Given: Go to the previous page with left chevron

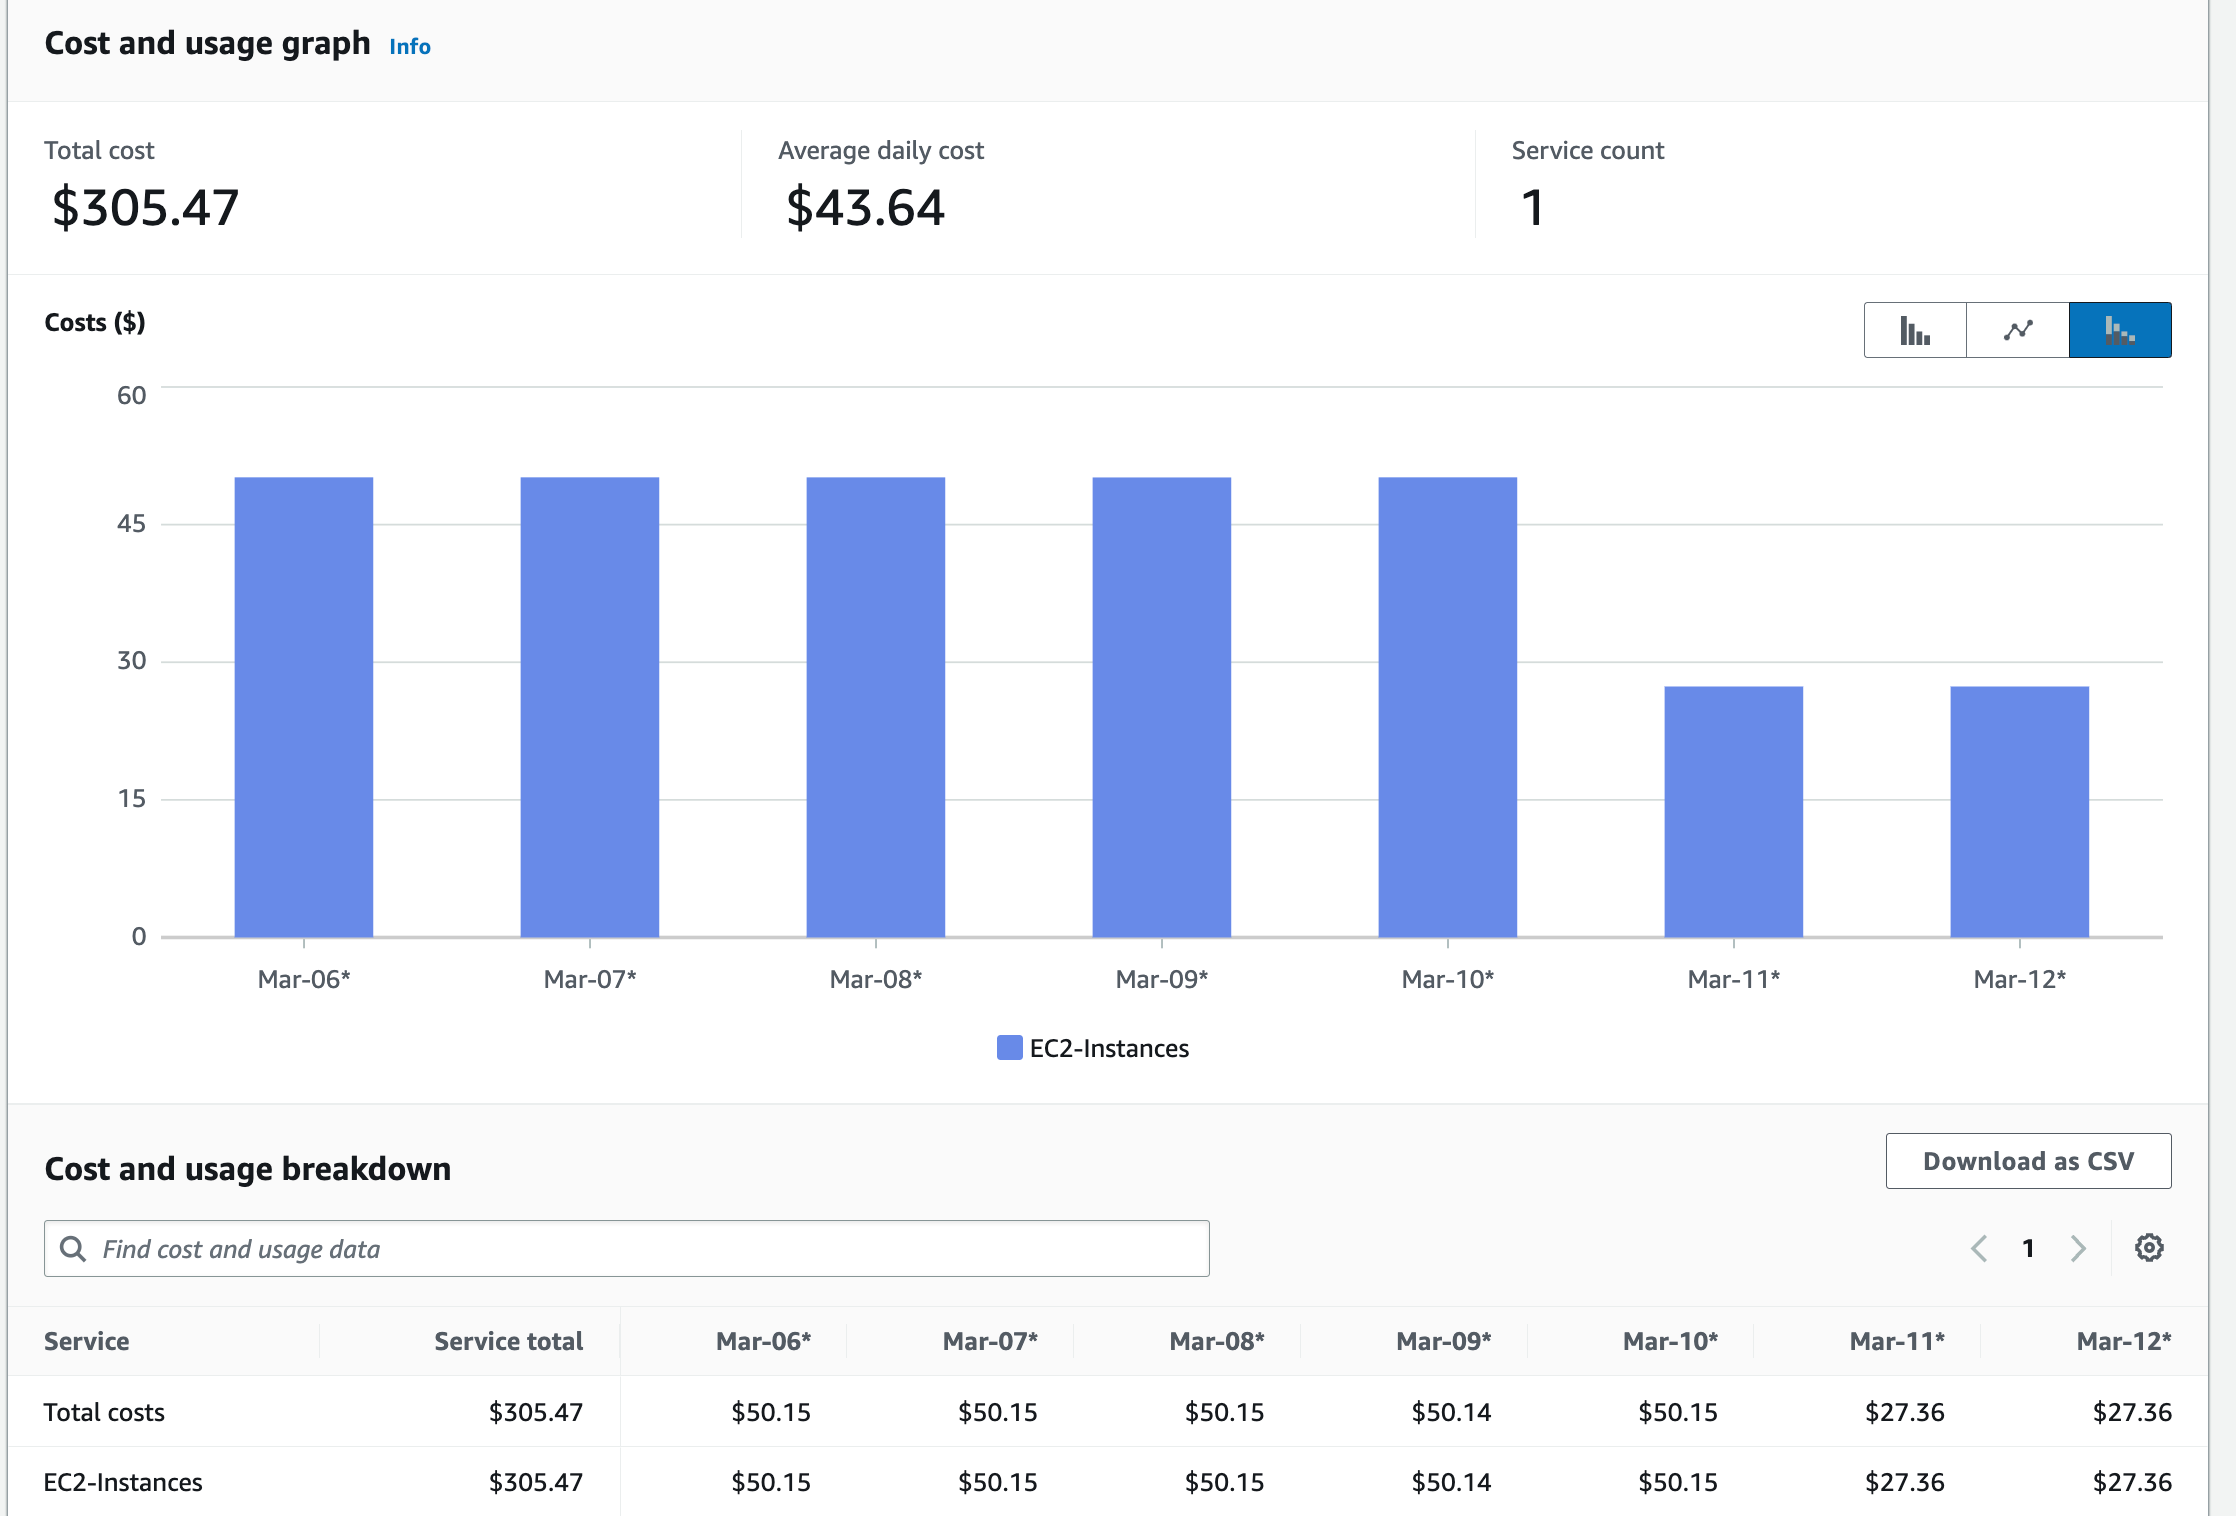Looking at the screenshot, I should pyautogui.click(x=1979, y=1248).
